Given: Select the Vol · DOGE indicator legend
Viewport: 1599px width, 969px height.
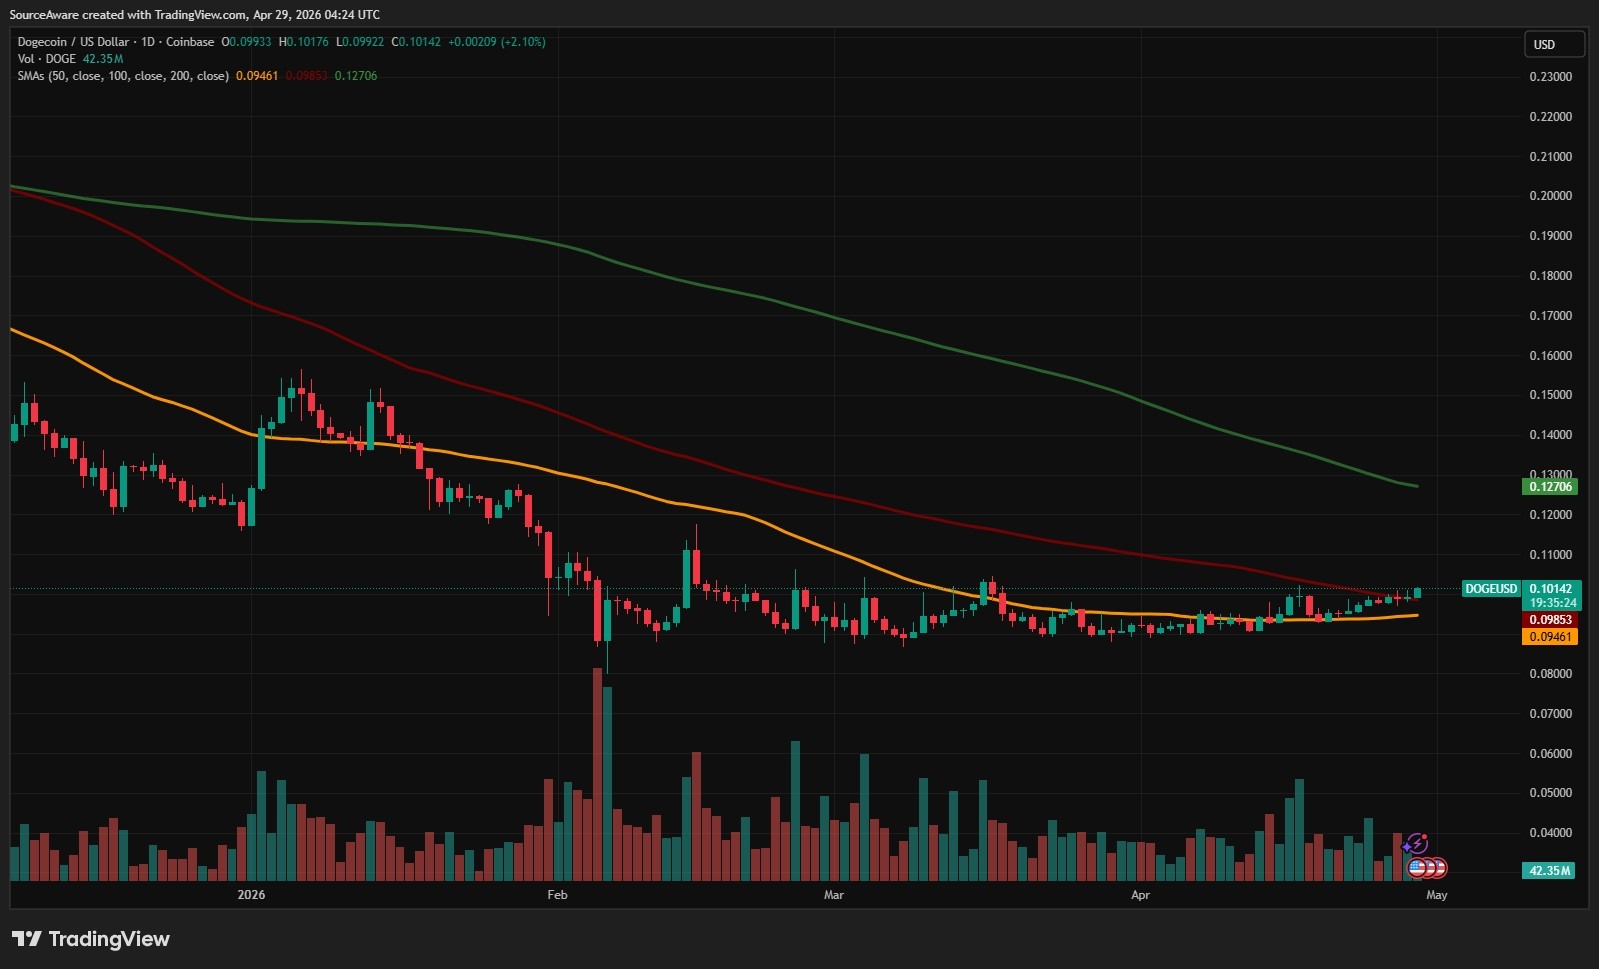Looking at the screenshot, I should (47, 59).
